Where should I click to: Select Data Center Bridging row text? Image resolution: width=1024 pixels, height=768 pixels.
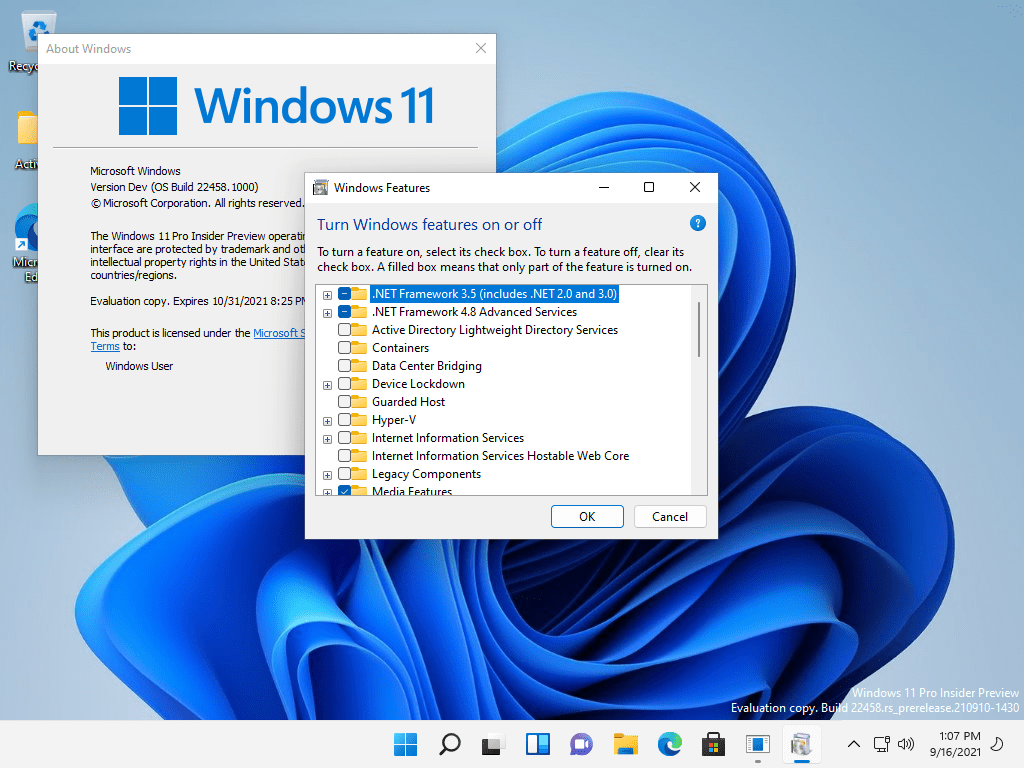(426, 366)
